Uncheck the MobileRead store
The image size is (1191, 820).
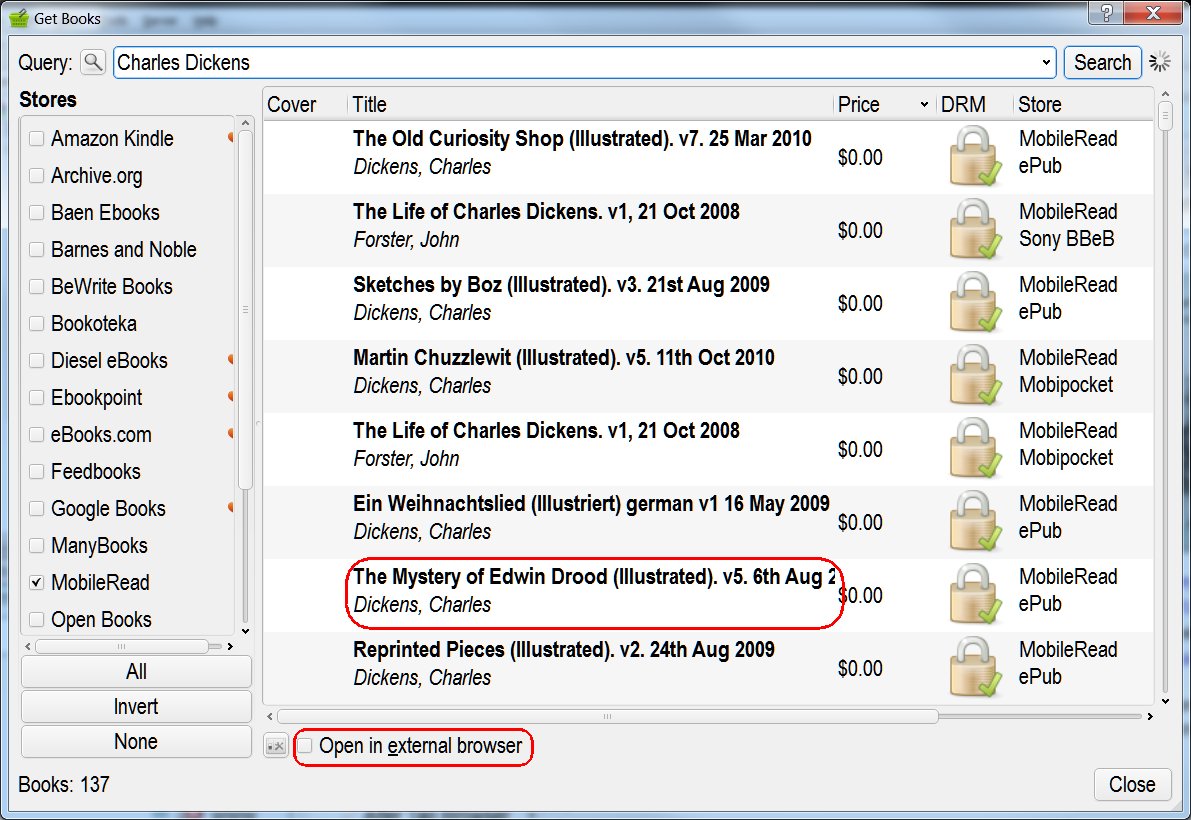[36, 582]
